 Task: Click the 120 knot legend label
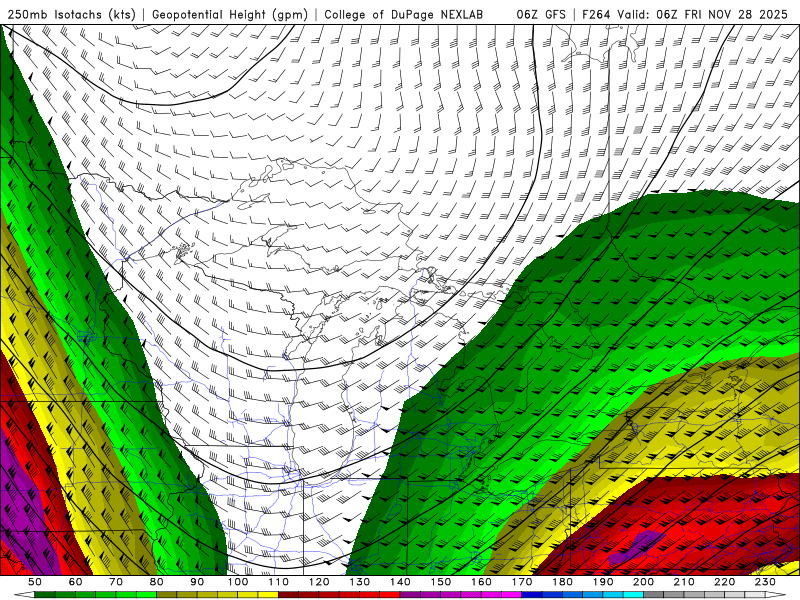pyautogui.click(x=319, y=582)
